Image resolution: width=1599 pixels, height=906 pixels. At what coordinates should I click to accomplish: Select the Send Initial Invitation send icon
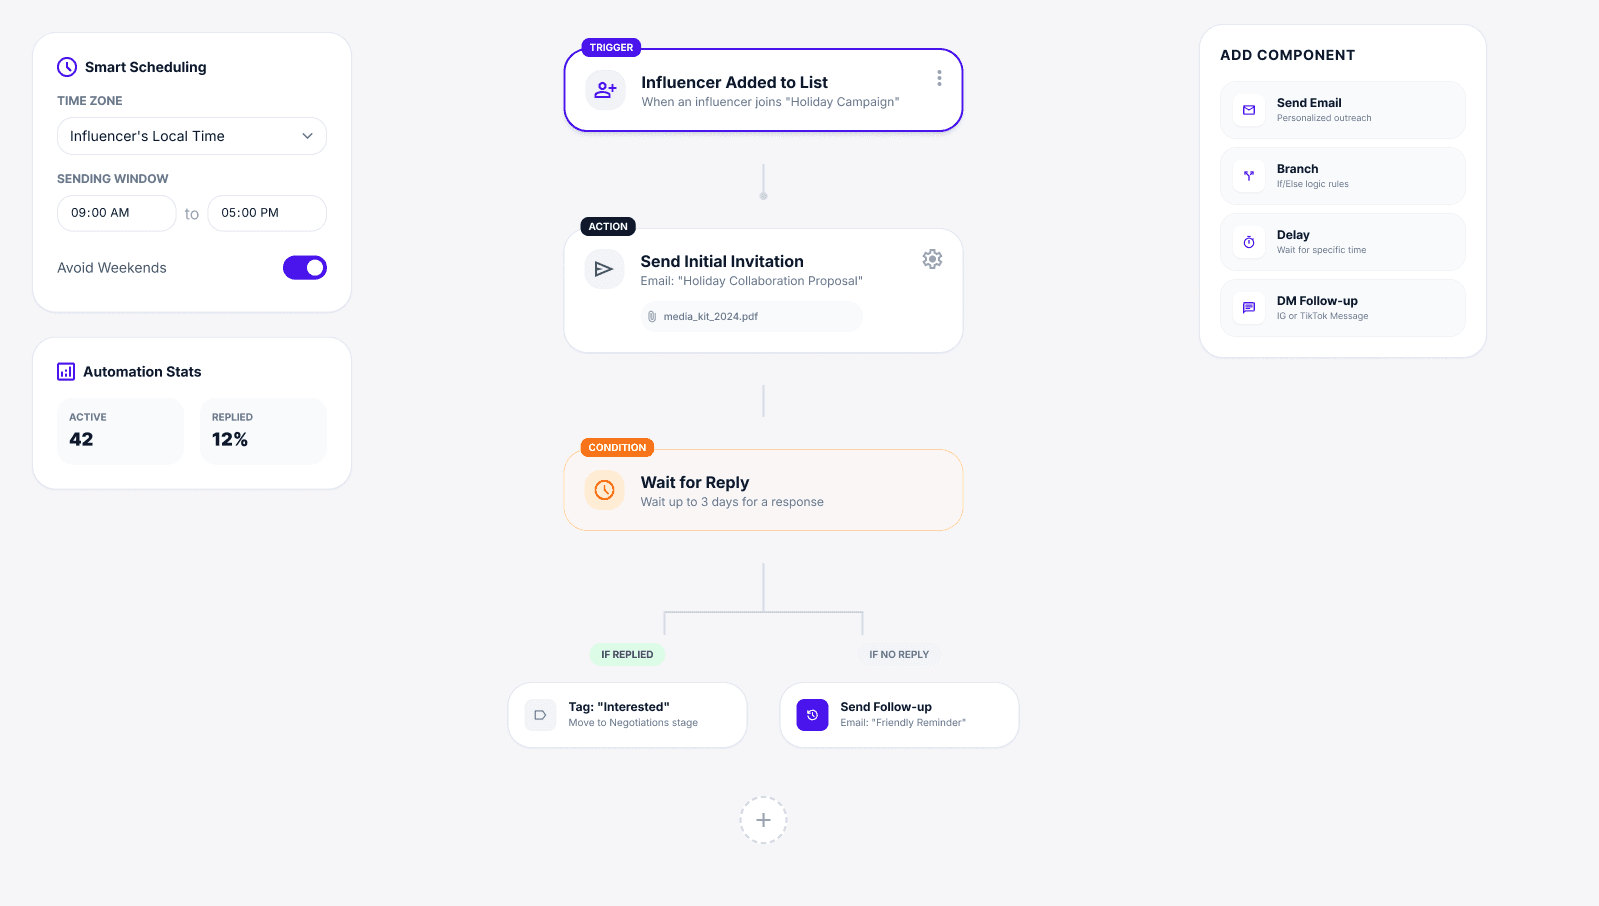[604, 269]
